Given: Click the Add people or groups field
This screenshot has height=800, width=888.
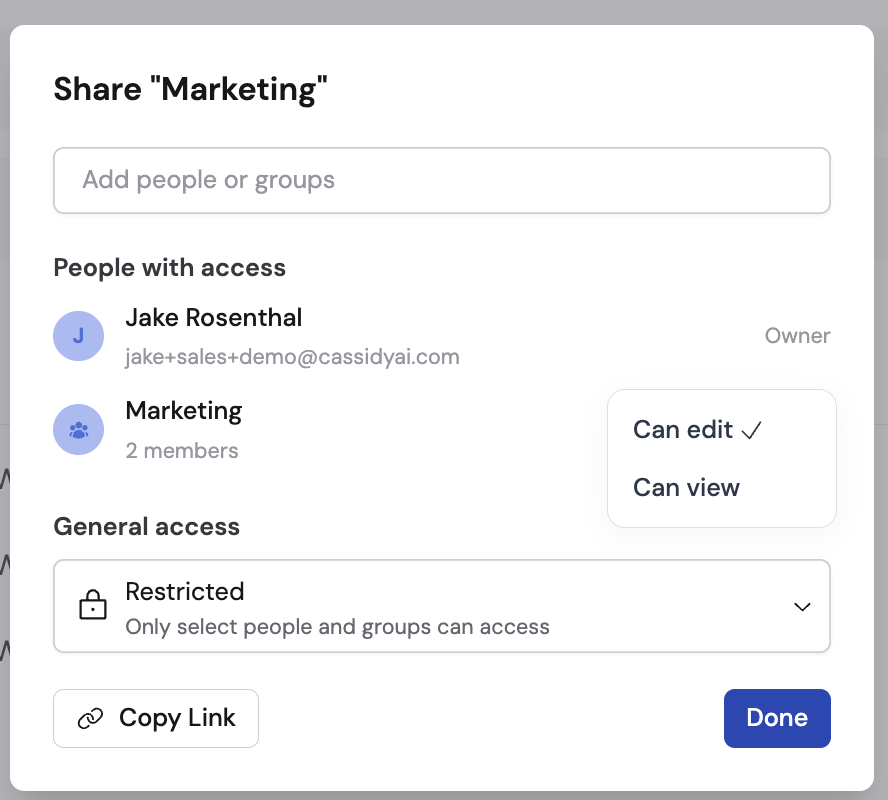Looking at the screenshot, I should tap(442, 180).
